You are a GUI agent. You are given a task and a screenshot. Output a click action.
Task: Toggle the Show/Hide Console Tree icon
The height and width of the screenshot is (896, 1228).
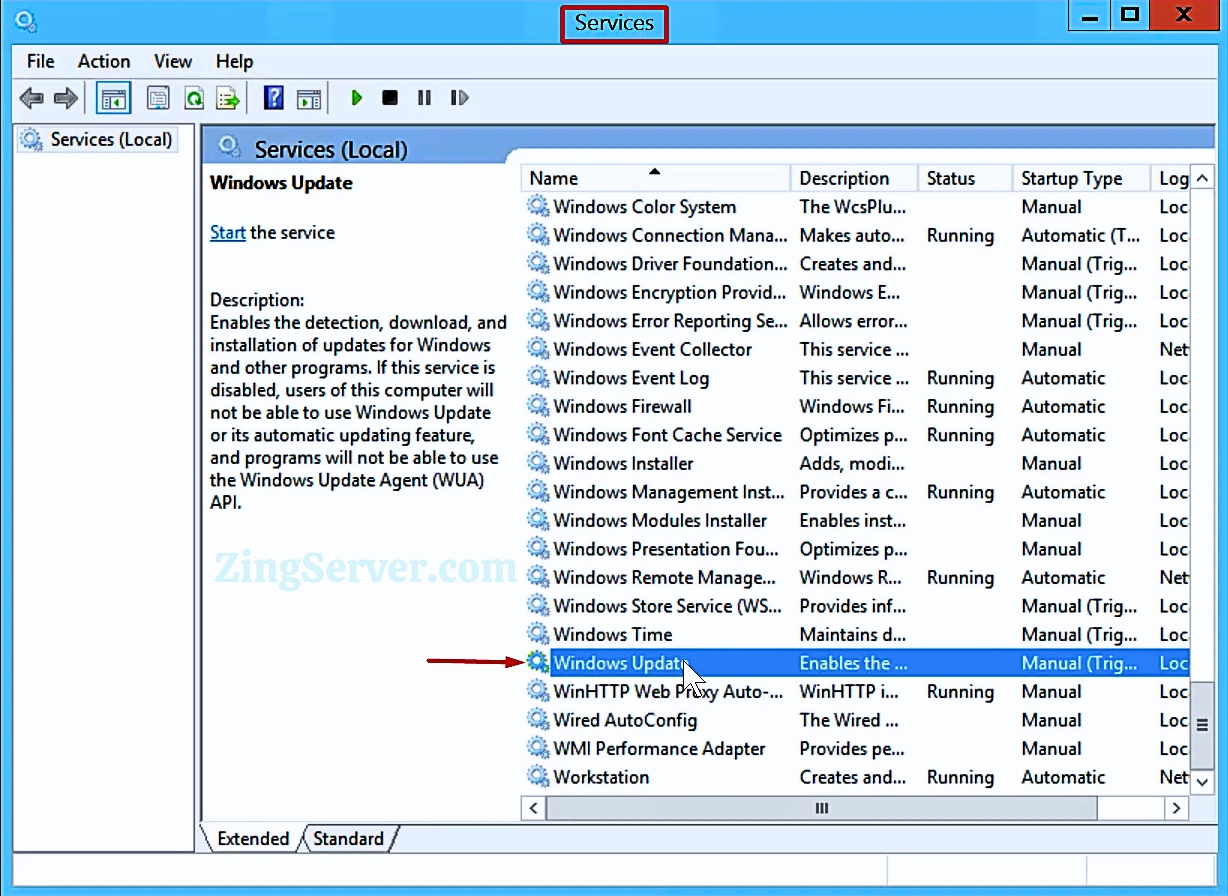(114, 98)
